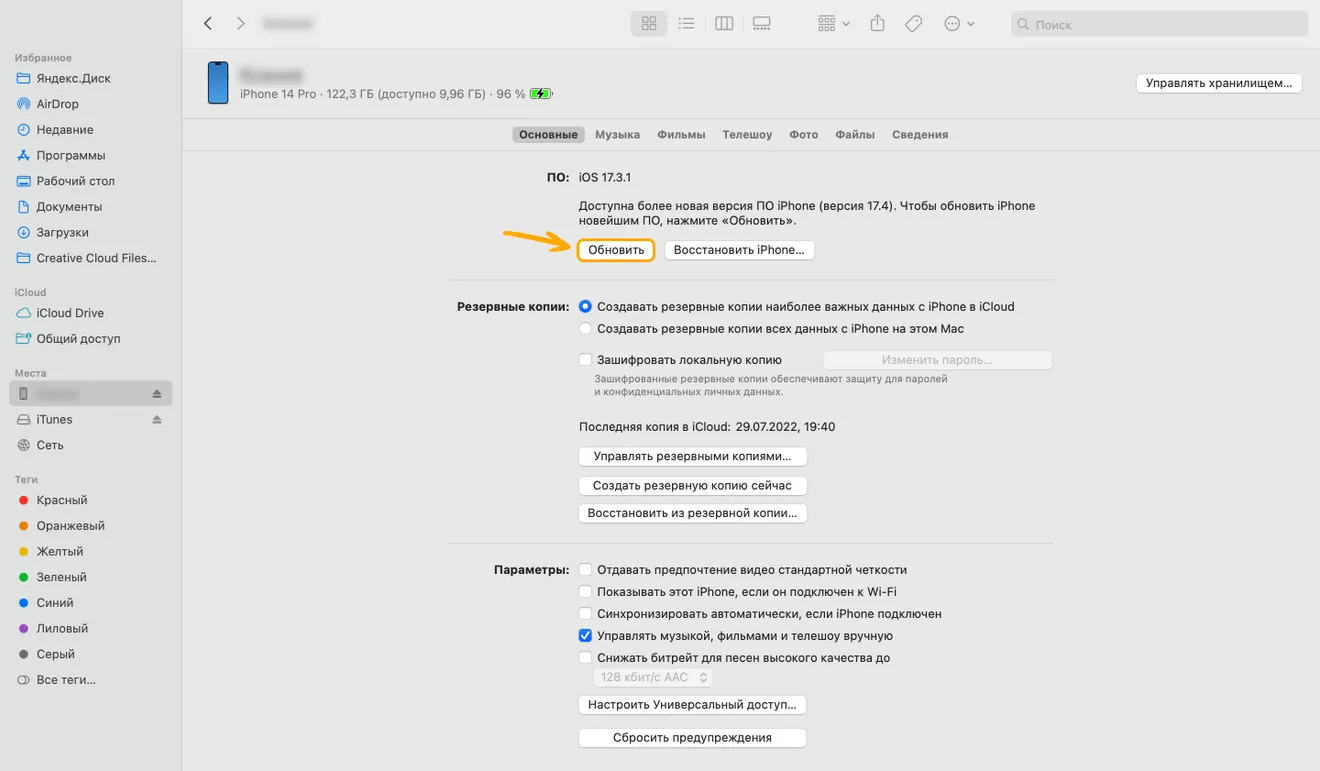This screenshot has height=771, width=1320.
Task: Open the Сведения tab
Action: point(920,134)
